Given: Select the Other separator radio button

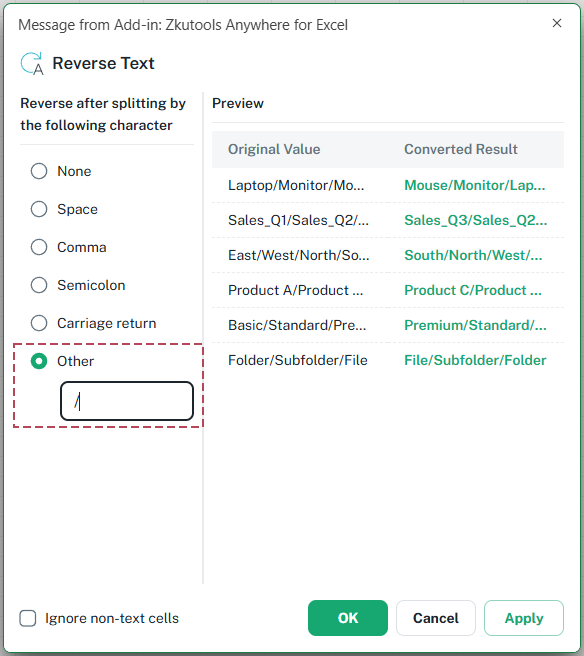Looking at the screenshot, I should [x=39, y=361].
